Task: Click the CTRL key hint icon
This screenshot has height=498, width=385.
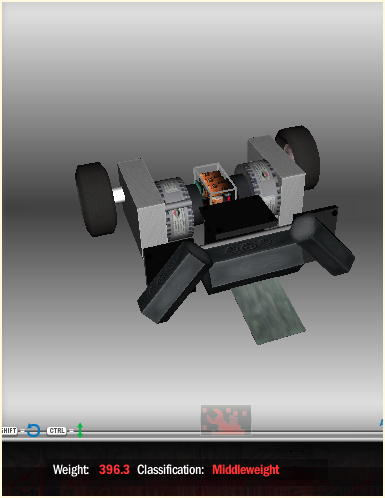Action: (x=56, y=431)
